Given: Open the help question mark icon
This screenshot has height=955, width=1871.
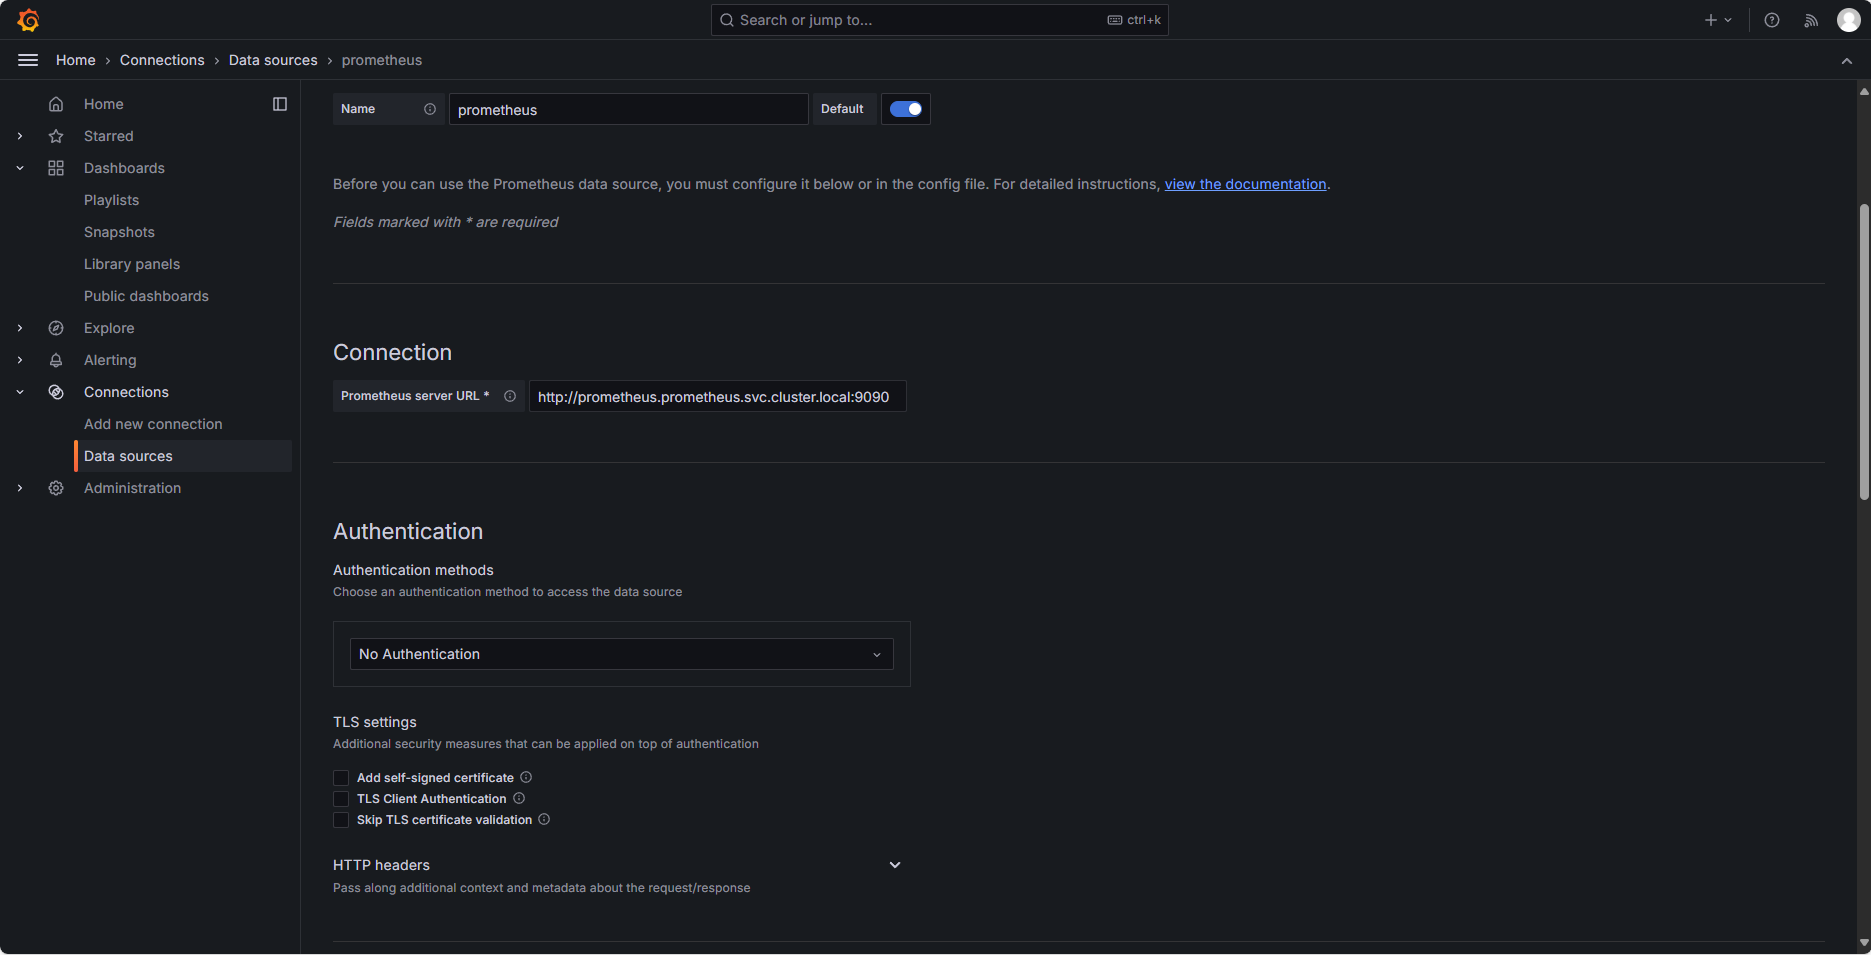Looking at the screenshot, I should tap(1772, 20).
